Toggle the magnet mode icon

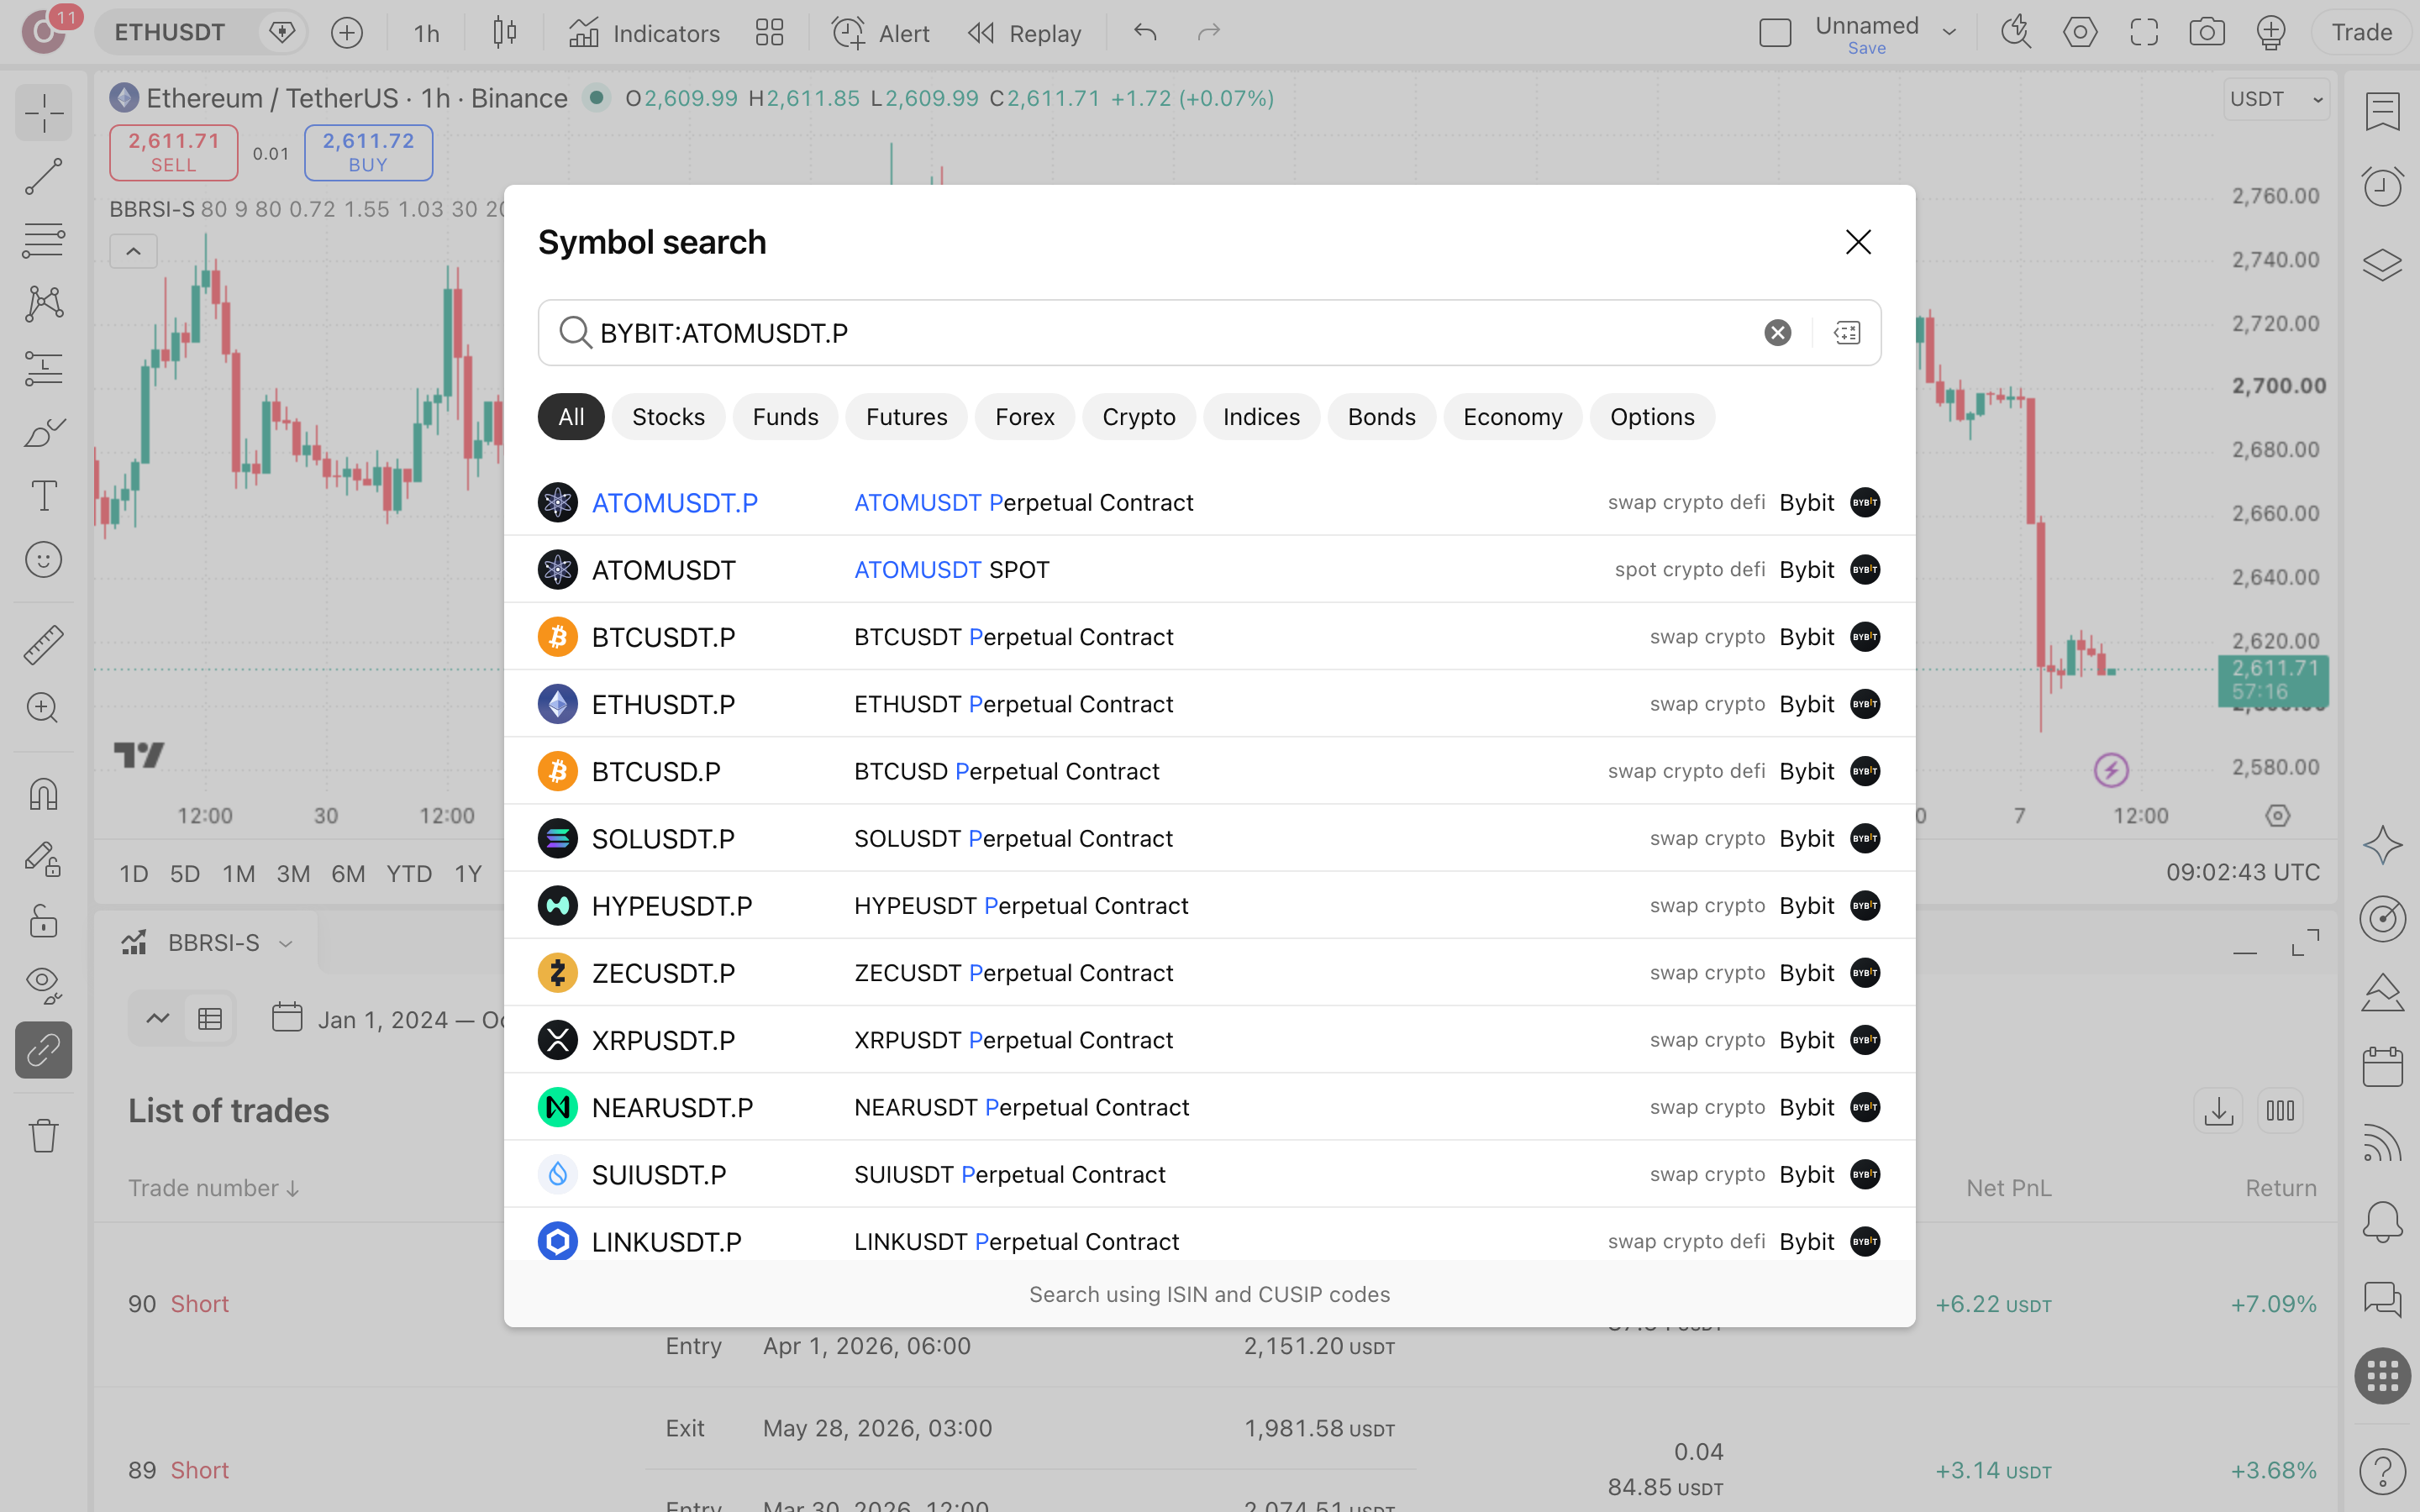[44, 795]
